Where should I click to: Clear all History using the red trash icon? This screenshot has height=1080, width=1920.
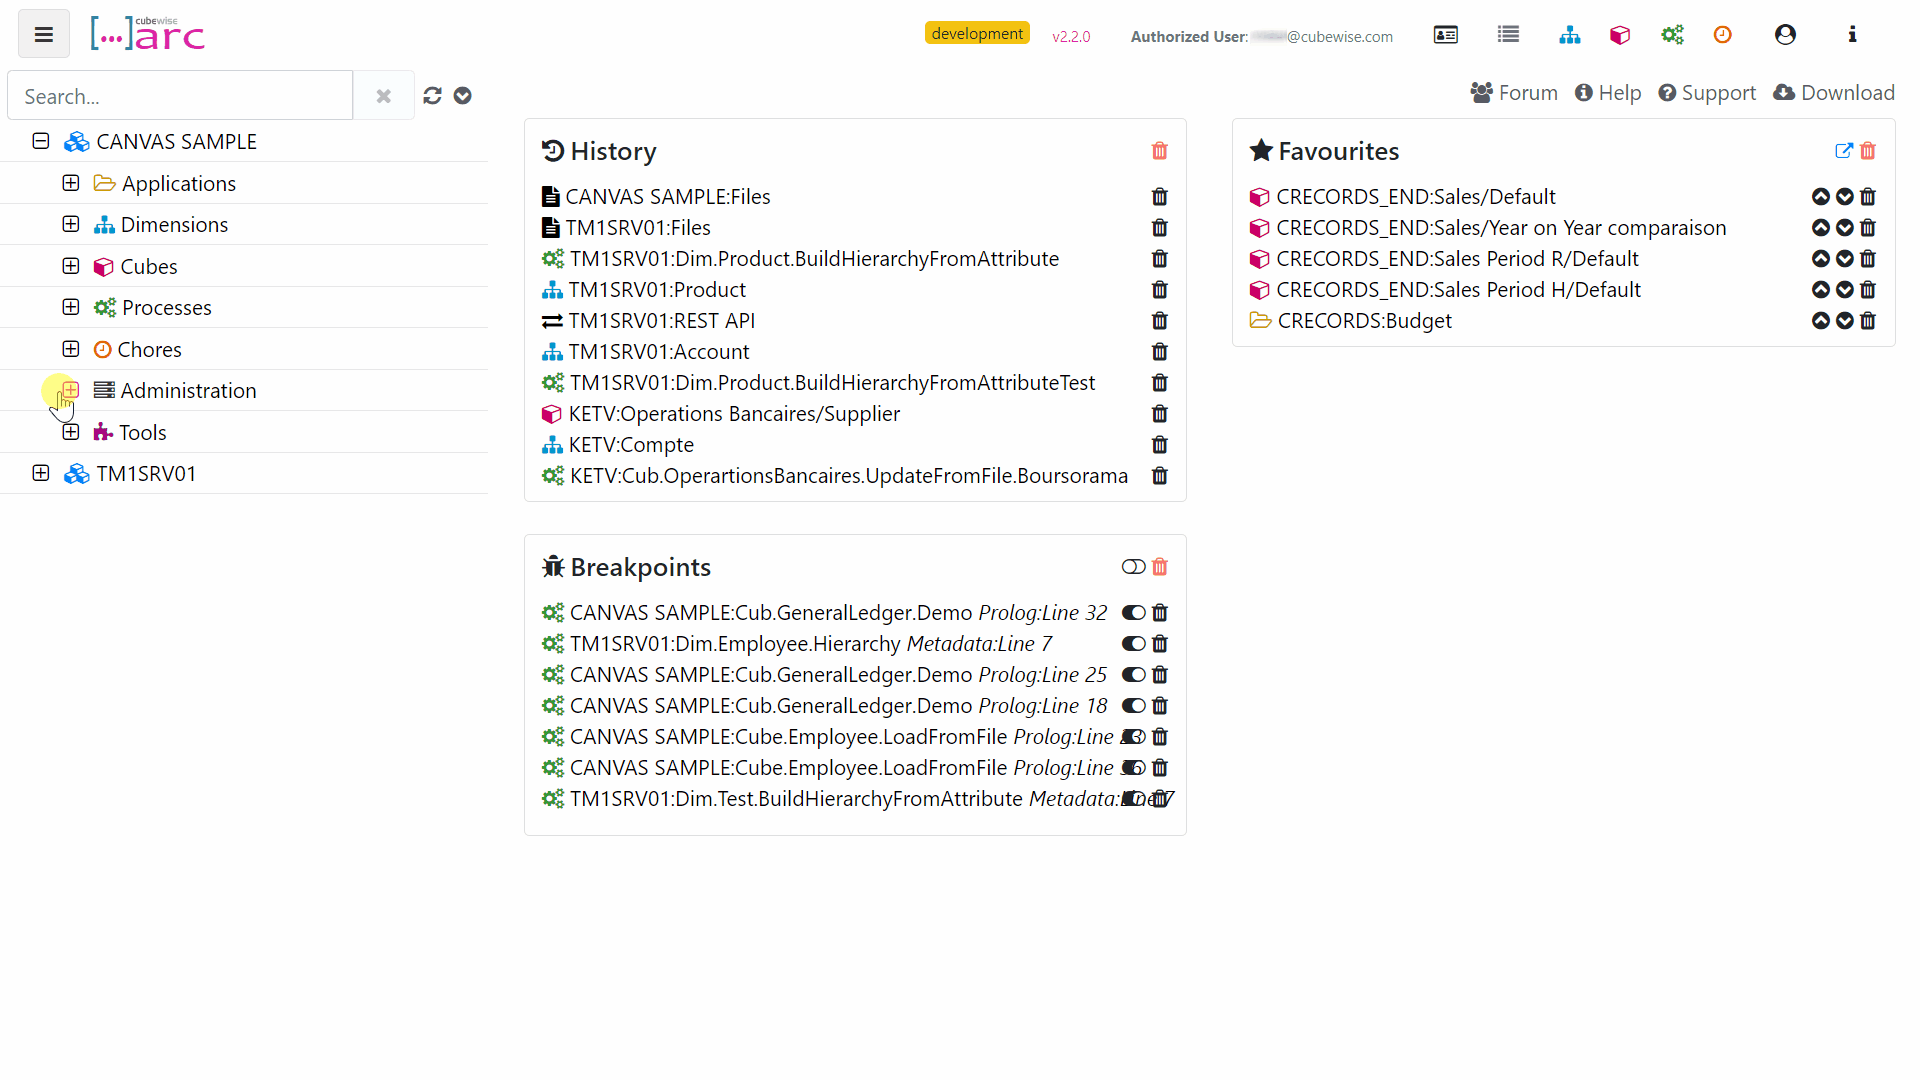1160,151
